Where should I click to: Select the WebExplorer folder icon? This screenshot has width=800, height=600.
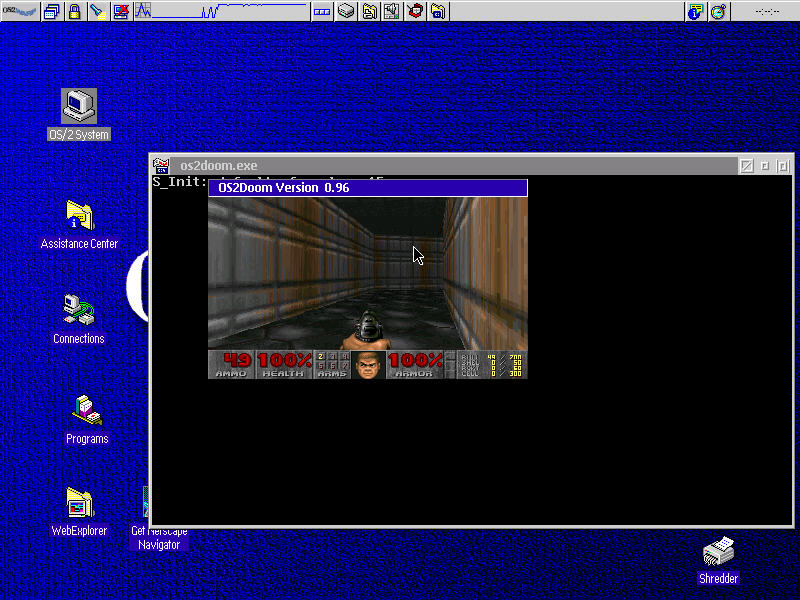click(x=79, y=512)
